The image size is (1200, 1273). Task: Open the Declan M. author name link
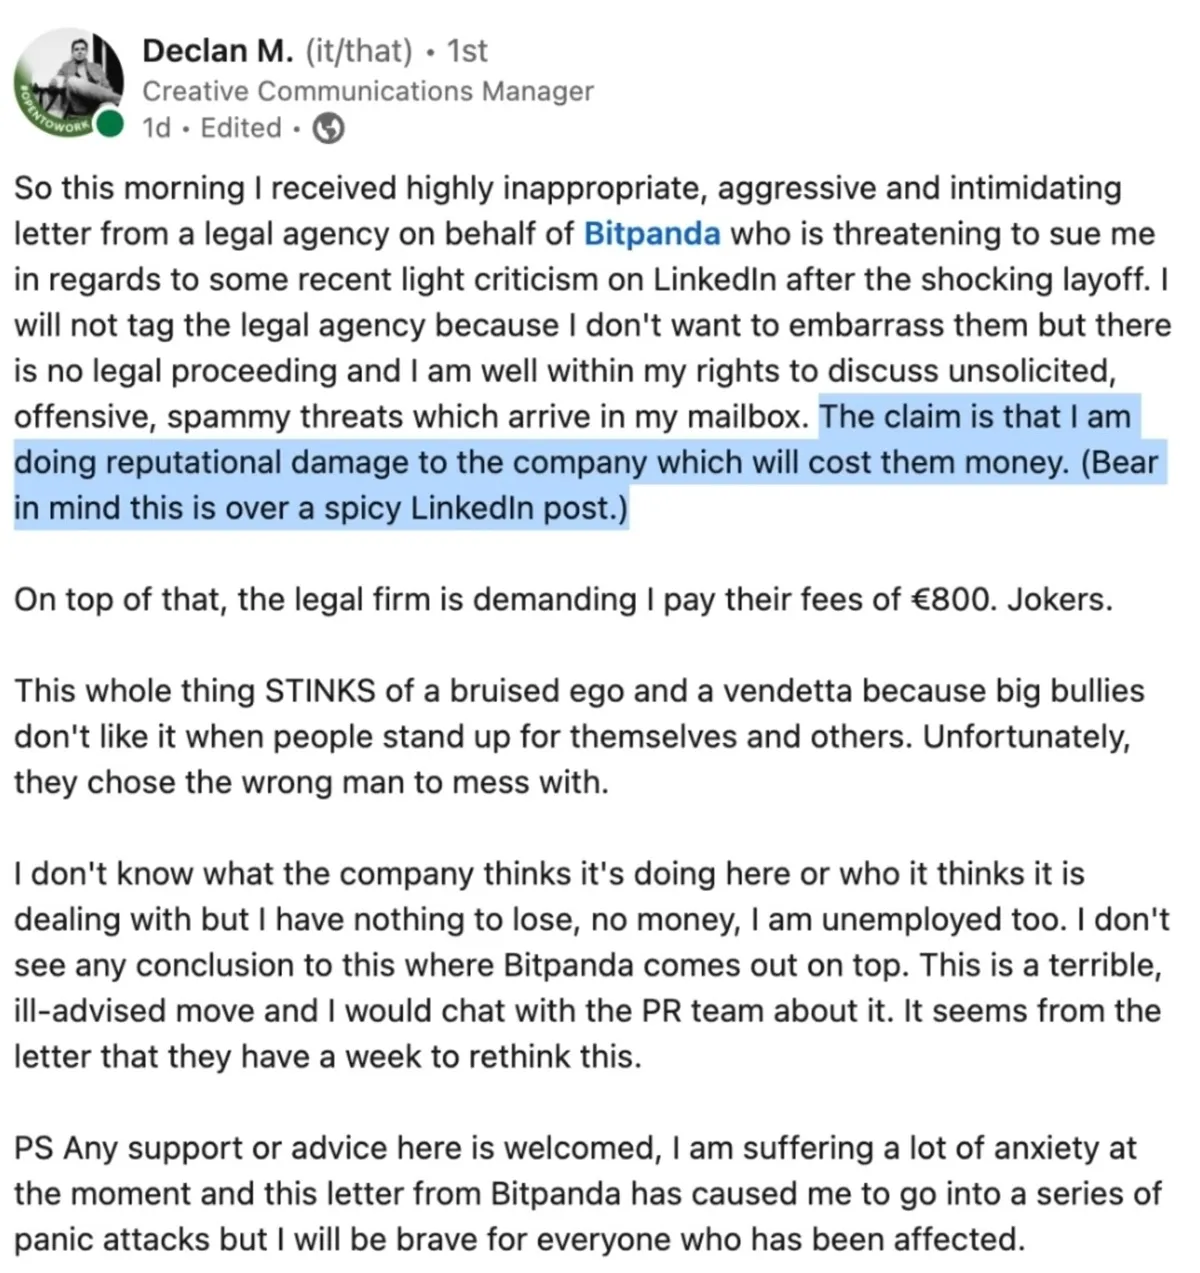[x=218, y=50]
